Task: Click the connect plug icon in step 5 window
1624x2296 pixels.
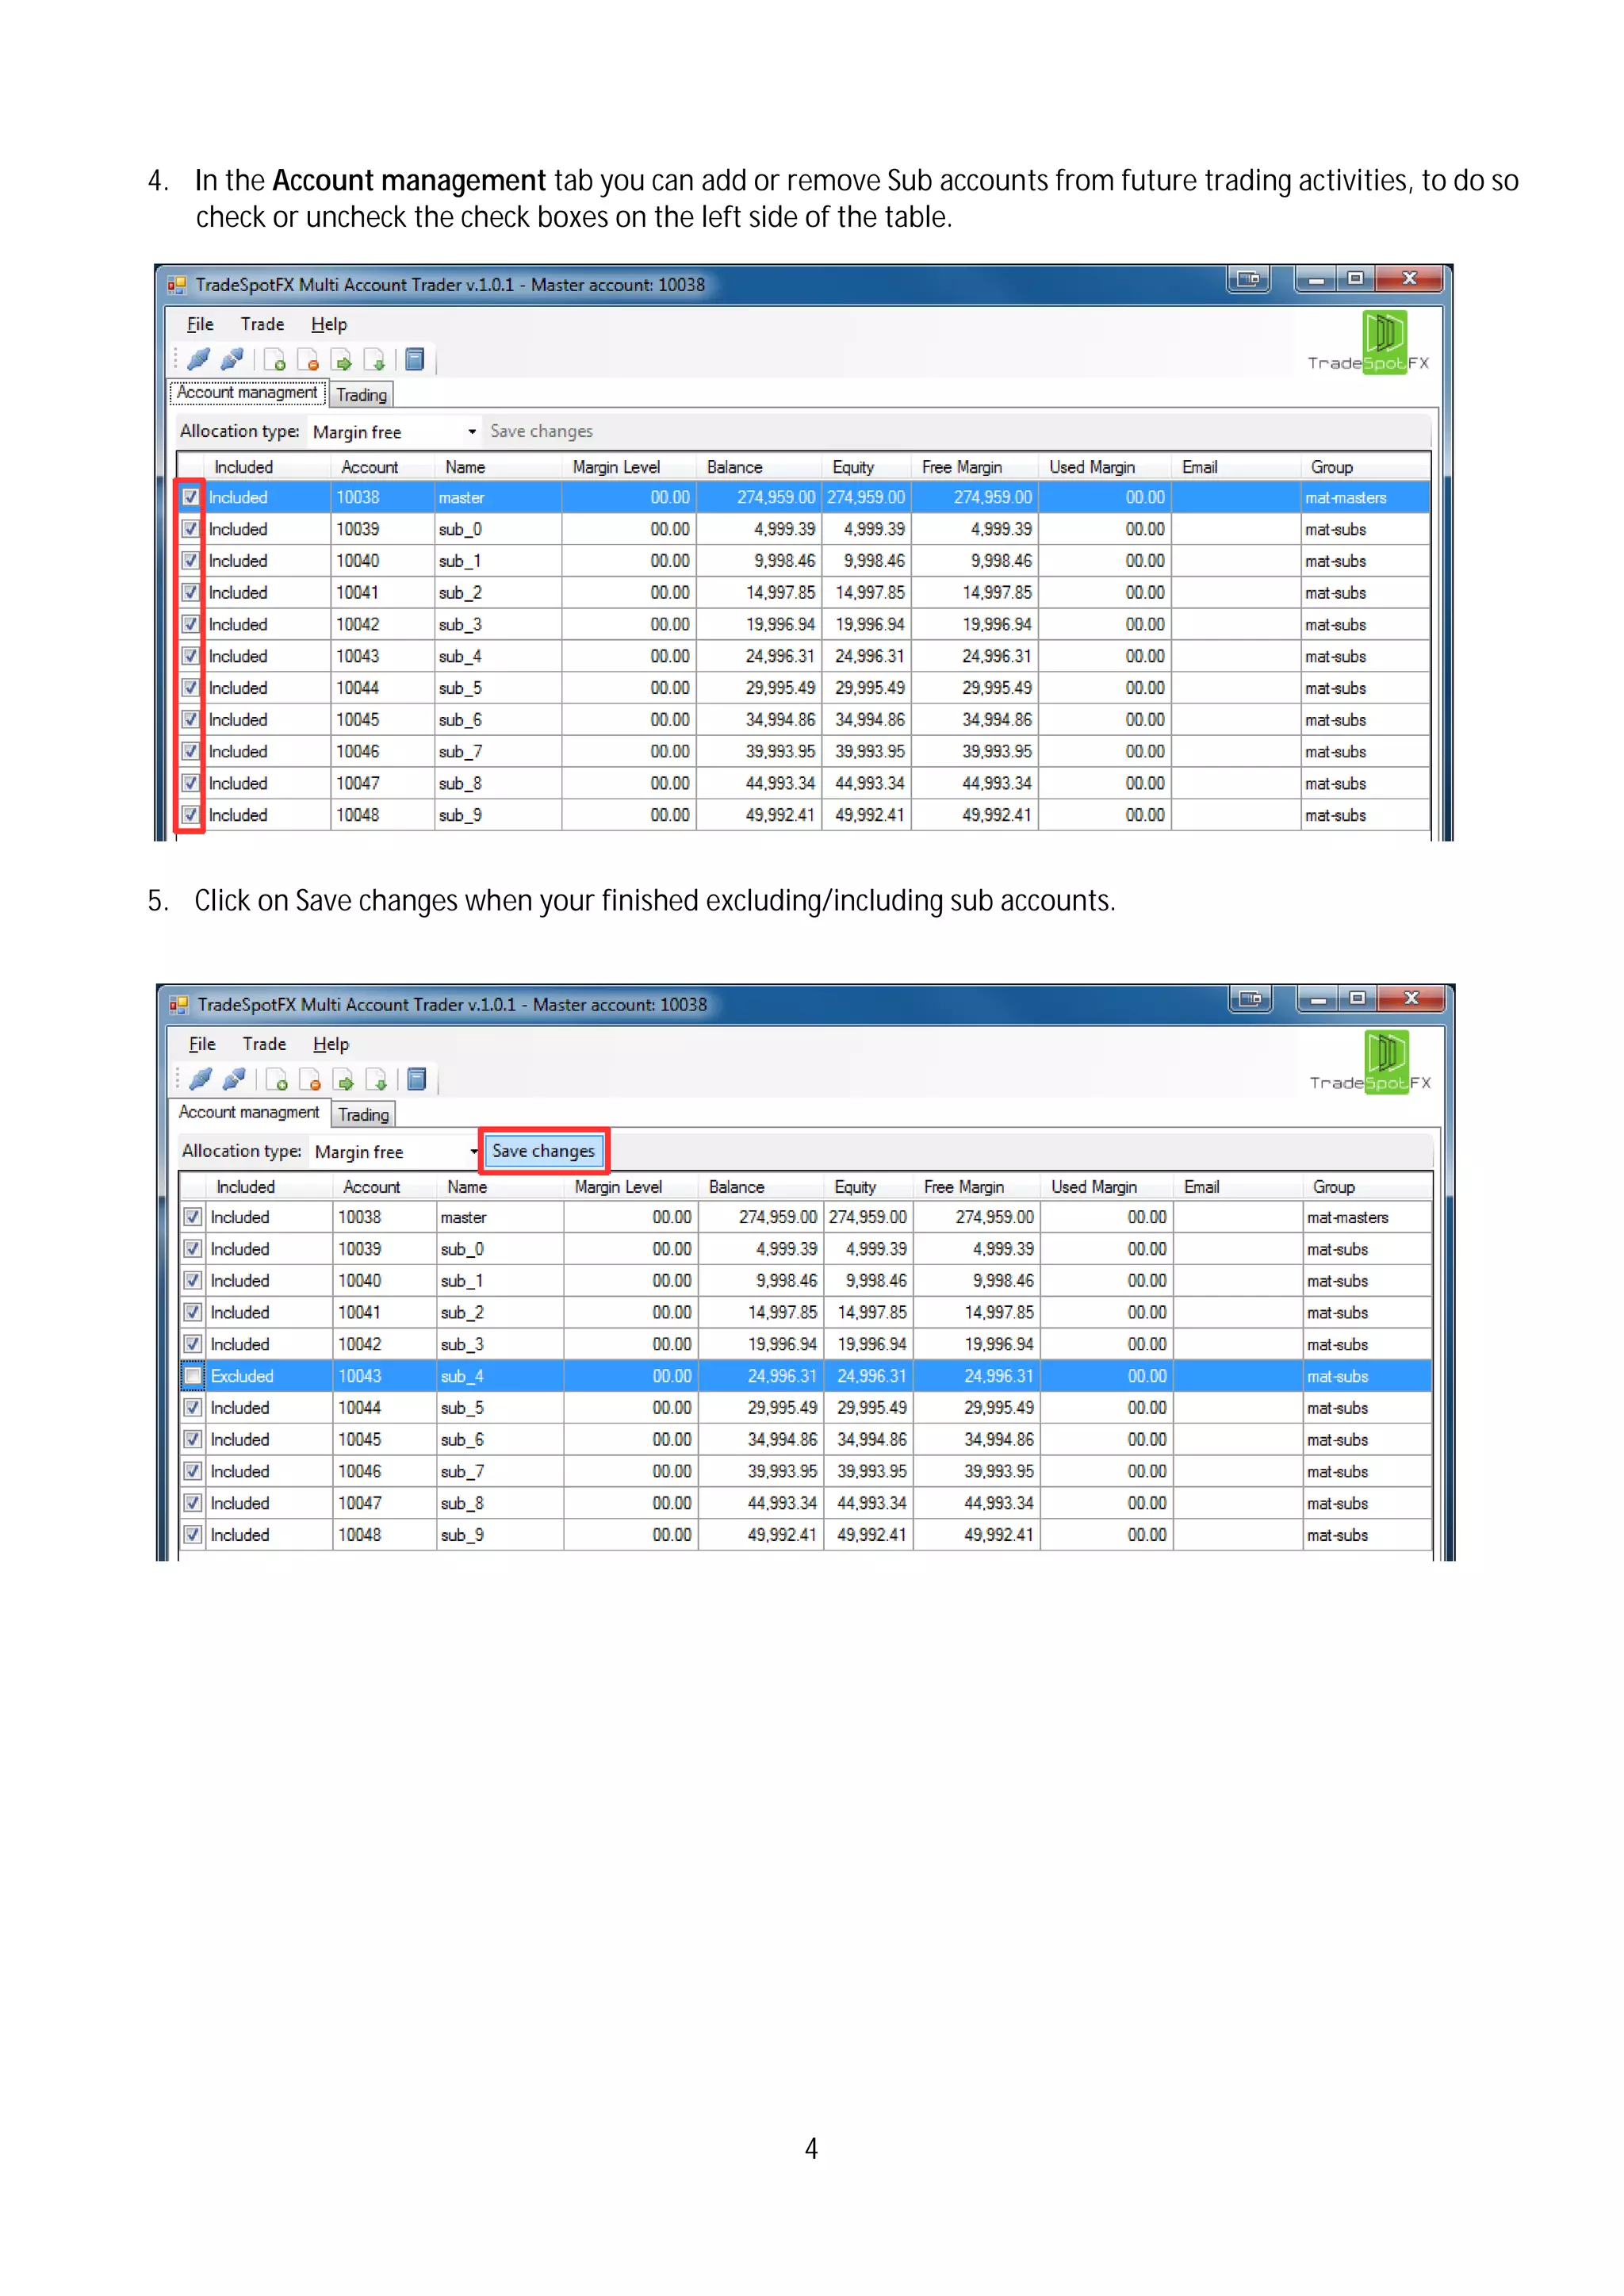Action: (201, 1079)
